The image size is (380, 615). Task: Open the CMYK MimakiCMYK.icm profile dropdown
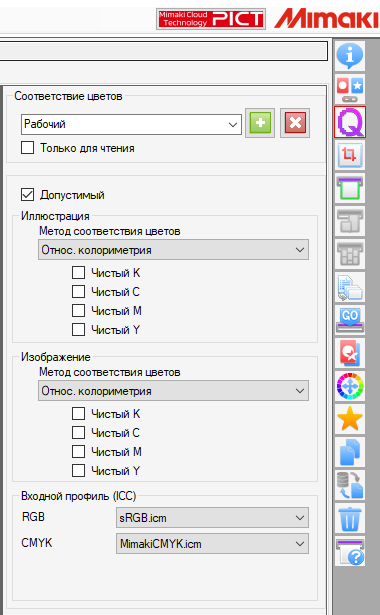[212, 544]
